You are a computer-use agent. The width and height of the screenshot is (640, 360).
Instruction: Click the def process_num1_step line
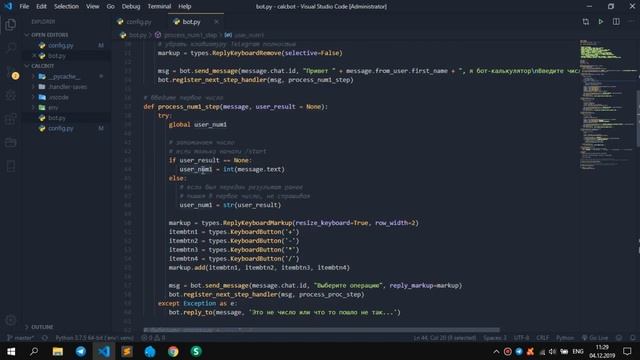click(x=236, y=107)
